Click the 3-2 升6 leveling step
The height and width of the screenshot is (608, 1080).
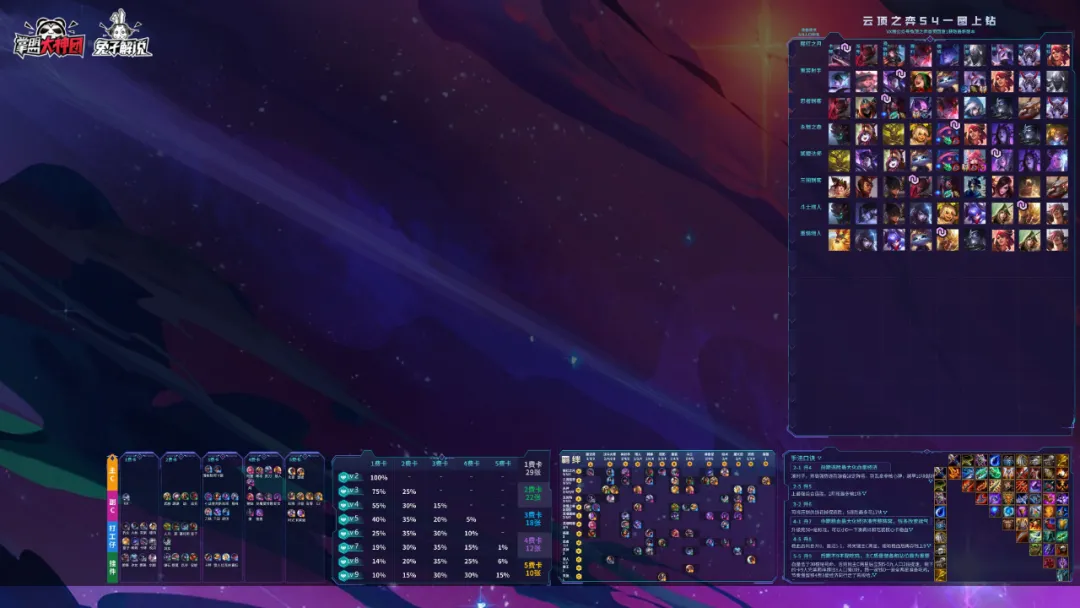(800, 504)
